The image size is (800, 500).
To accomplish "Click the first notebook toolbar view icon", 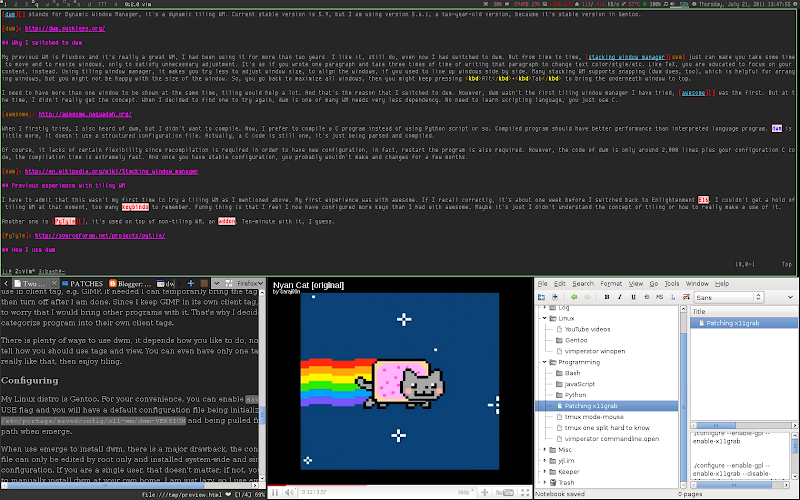I will click(541, 297).
